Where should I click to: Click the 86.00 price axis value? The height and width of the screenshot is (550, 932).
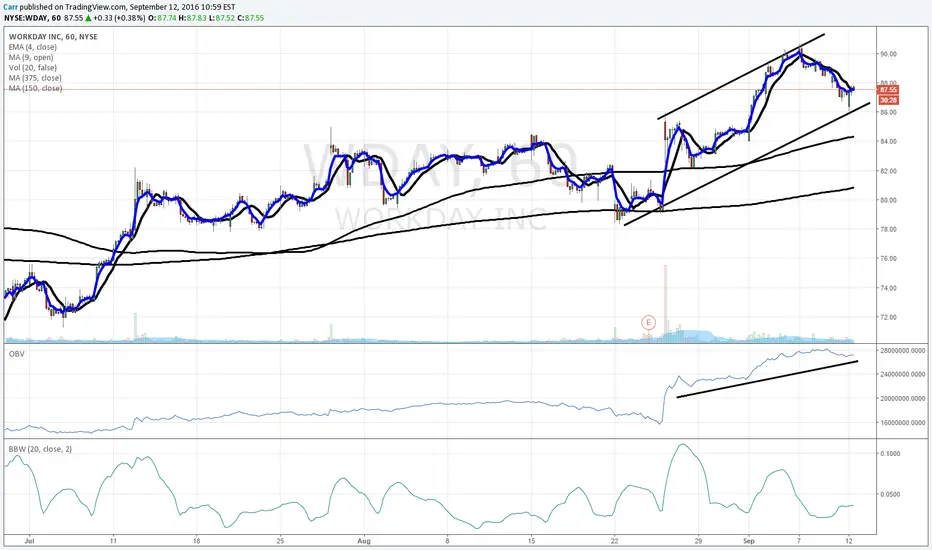pyautogui.click(x=889, y=112)
